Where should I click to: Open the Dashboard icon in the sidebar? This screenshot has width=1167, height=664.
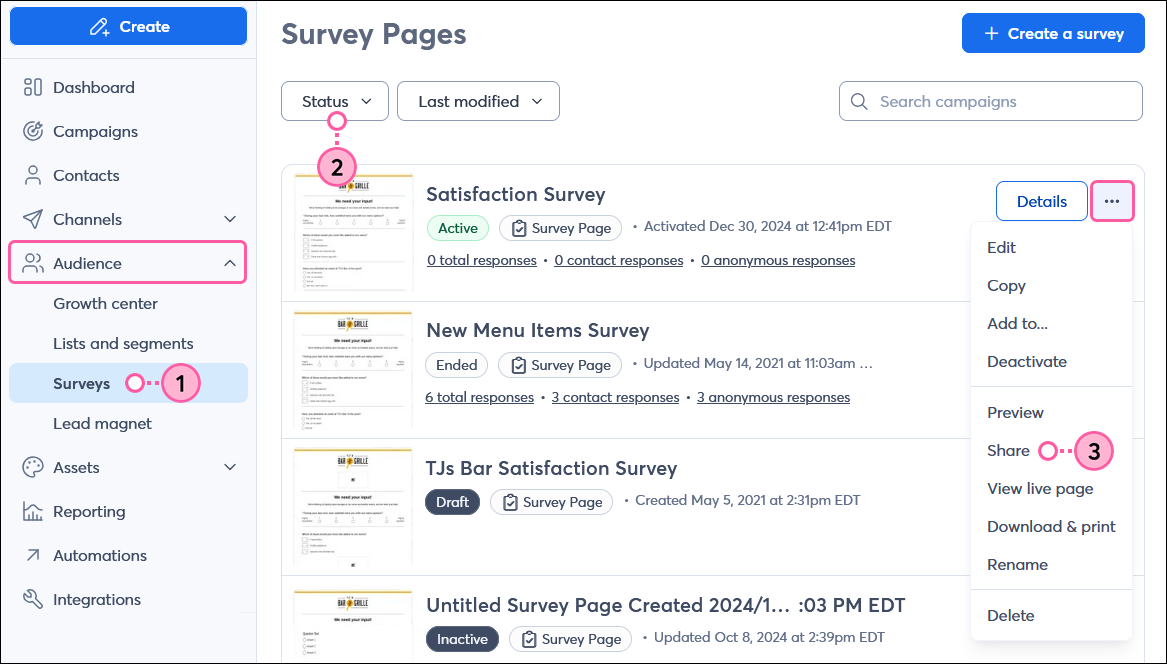(33, 87)
